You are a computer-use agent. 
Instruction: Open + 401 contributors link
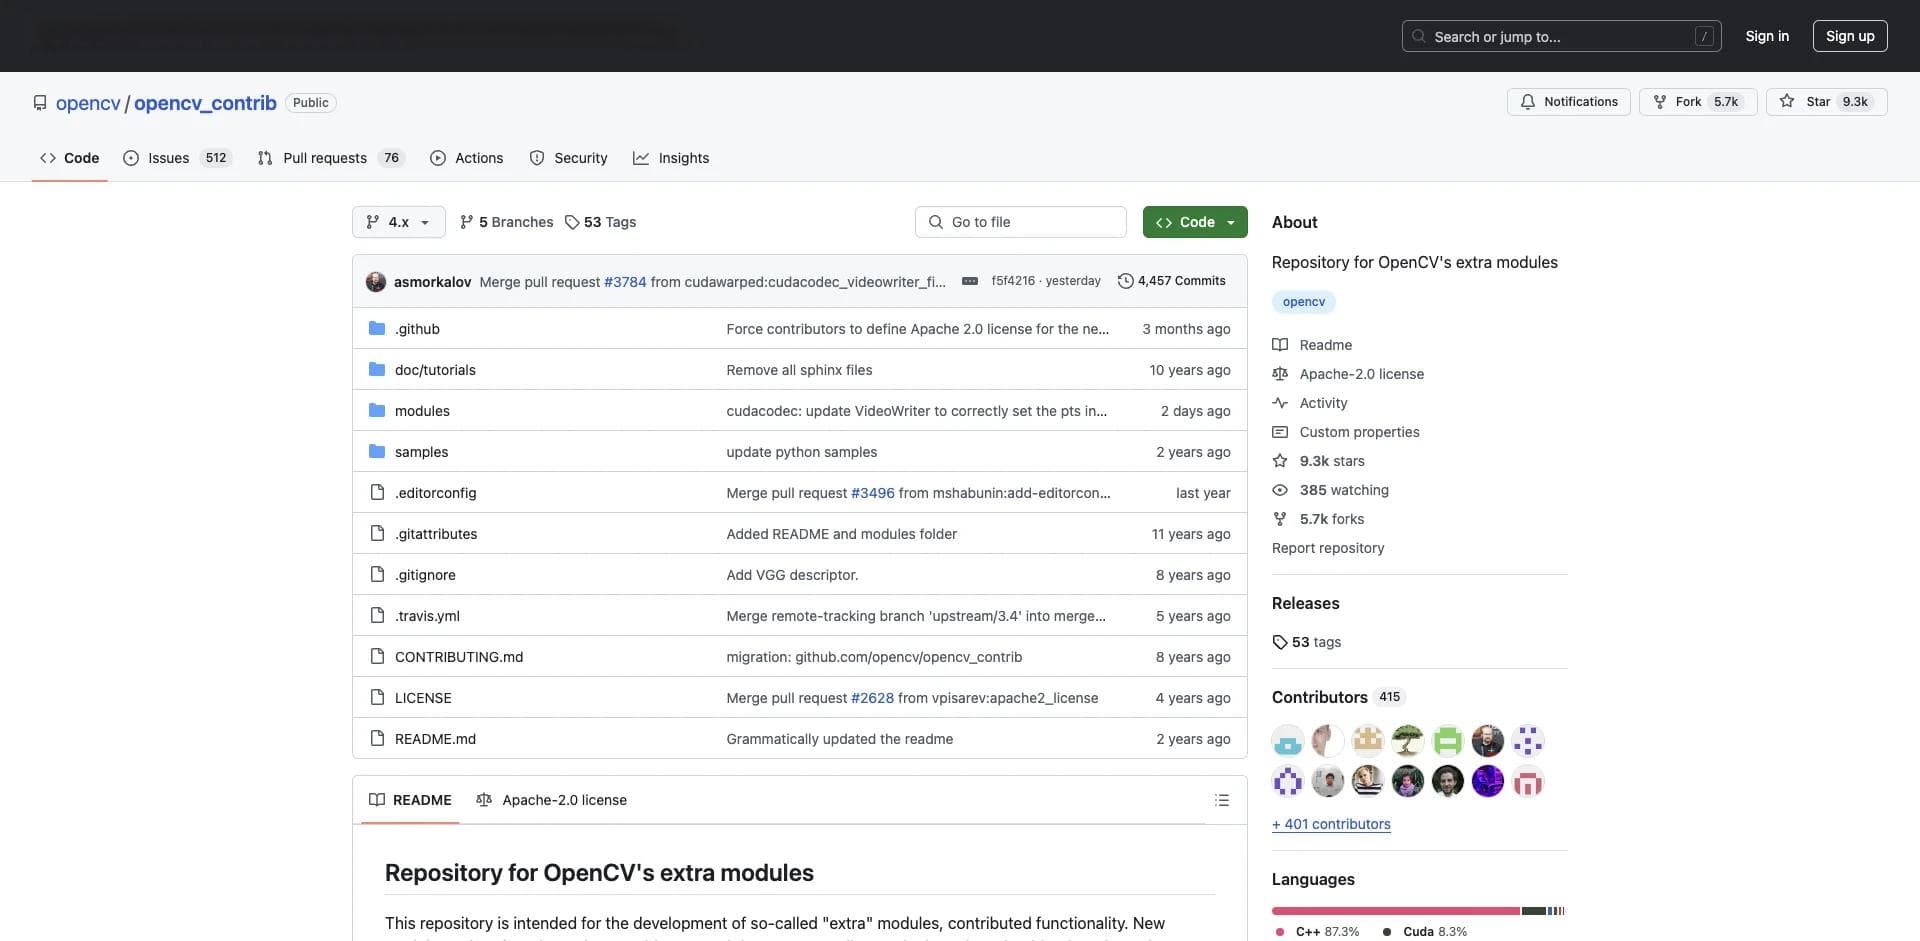click(1331, 824)
